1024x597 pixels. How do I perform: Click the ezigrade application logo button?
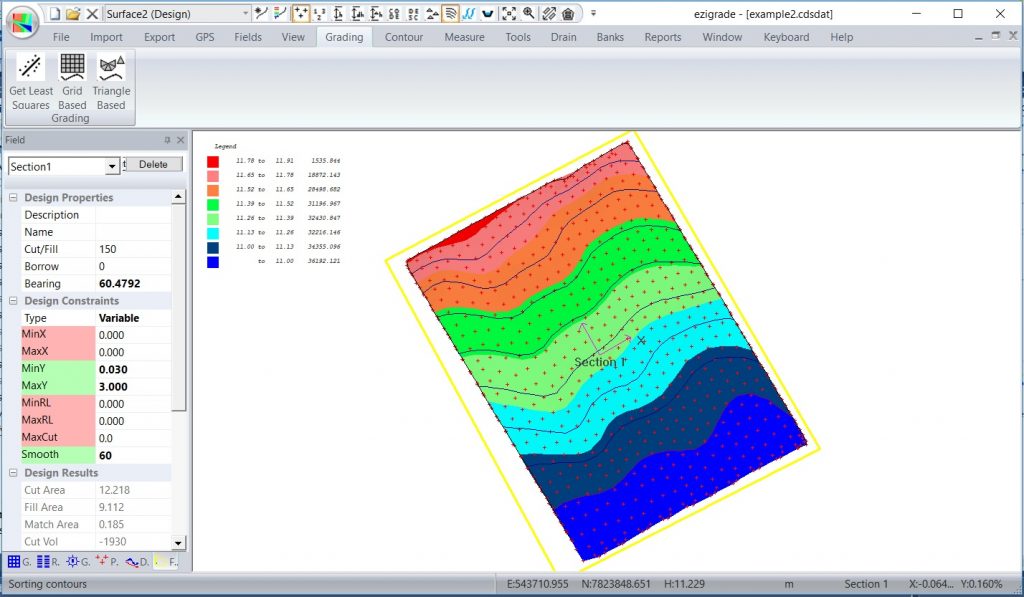tap(21, 21)
